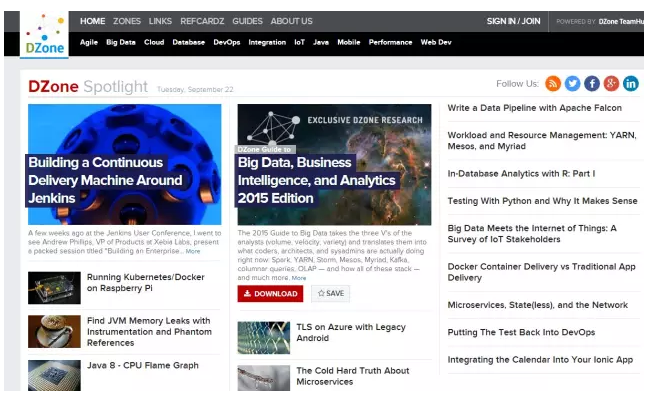Open the LinkedIn follow icon
The width and height of the screenshot is (648, 395).
(631, 83)
